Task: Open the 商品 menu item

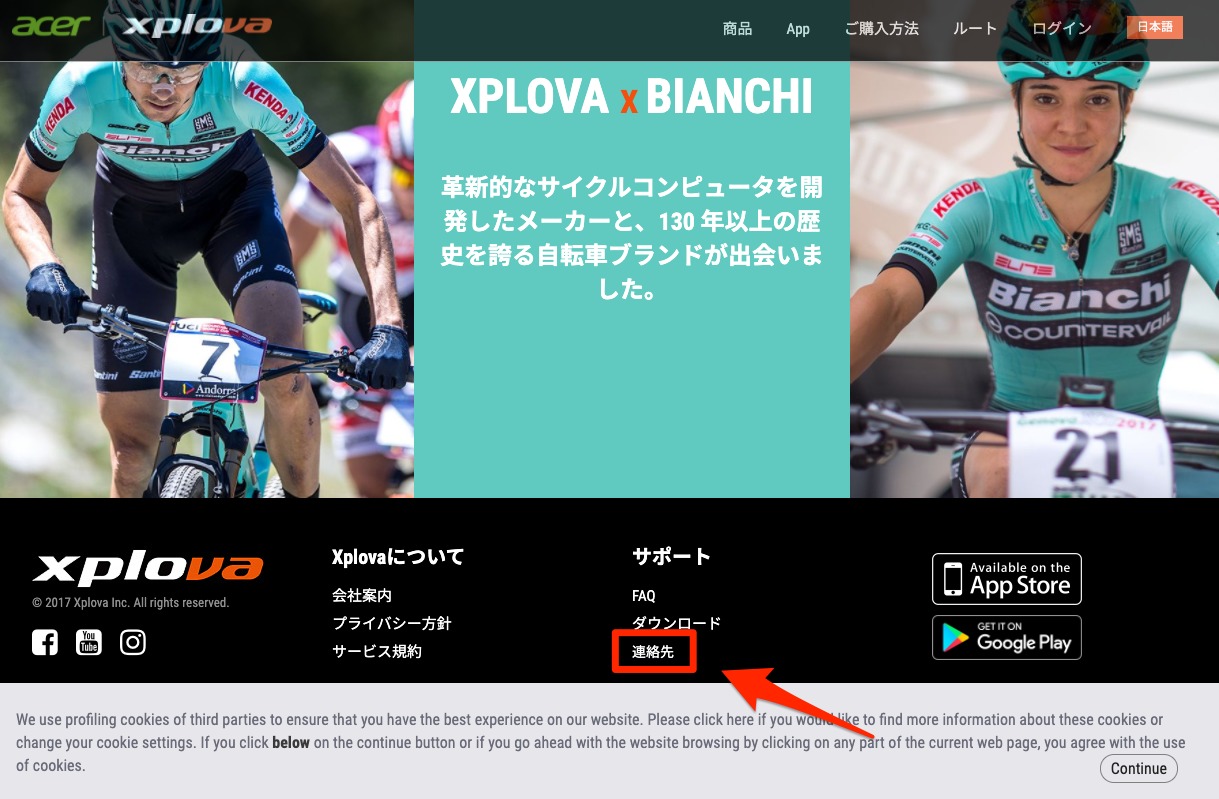Action: point(737,29)
